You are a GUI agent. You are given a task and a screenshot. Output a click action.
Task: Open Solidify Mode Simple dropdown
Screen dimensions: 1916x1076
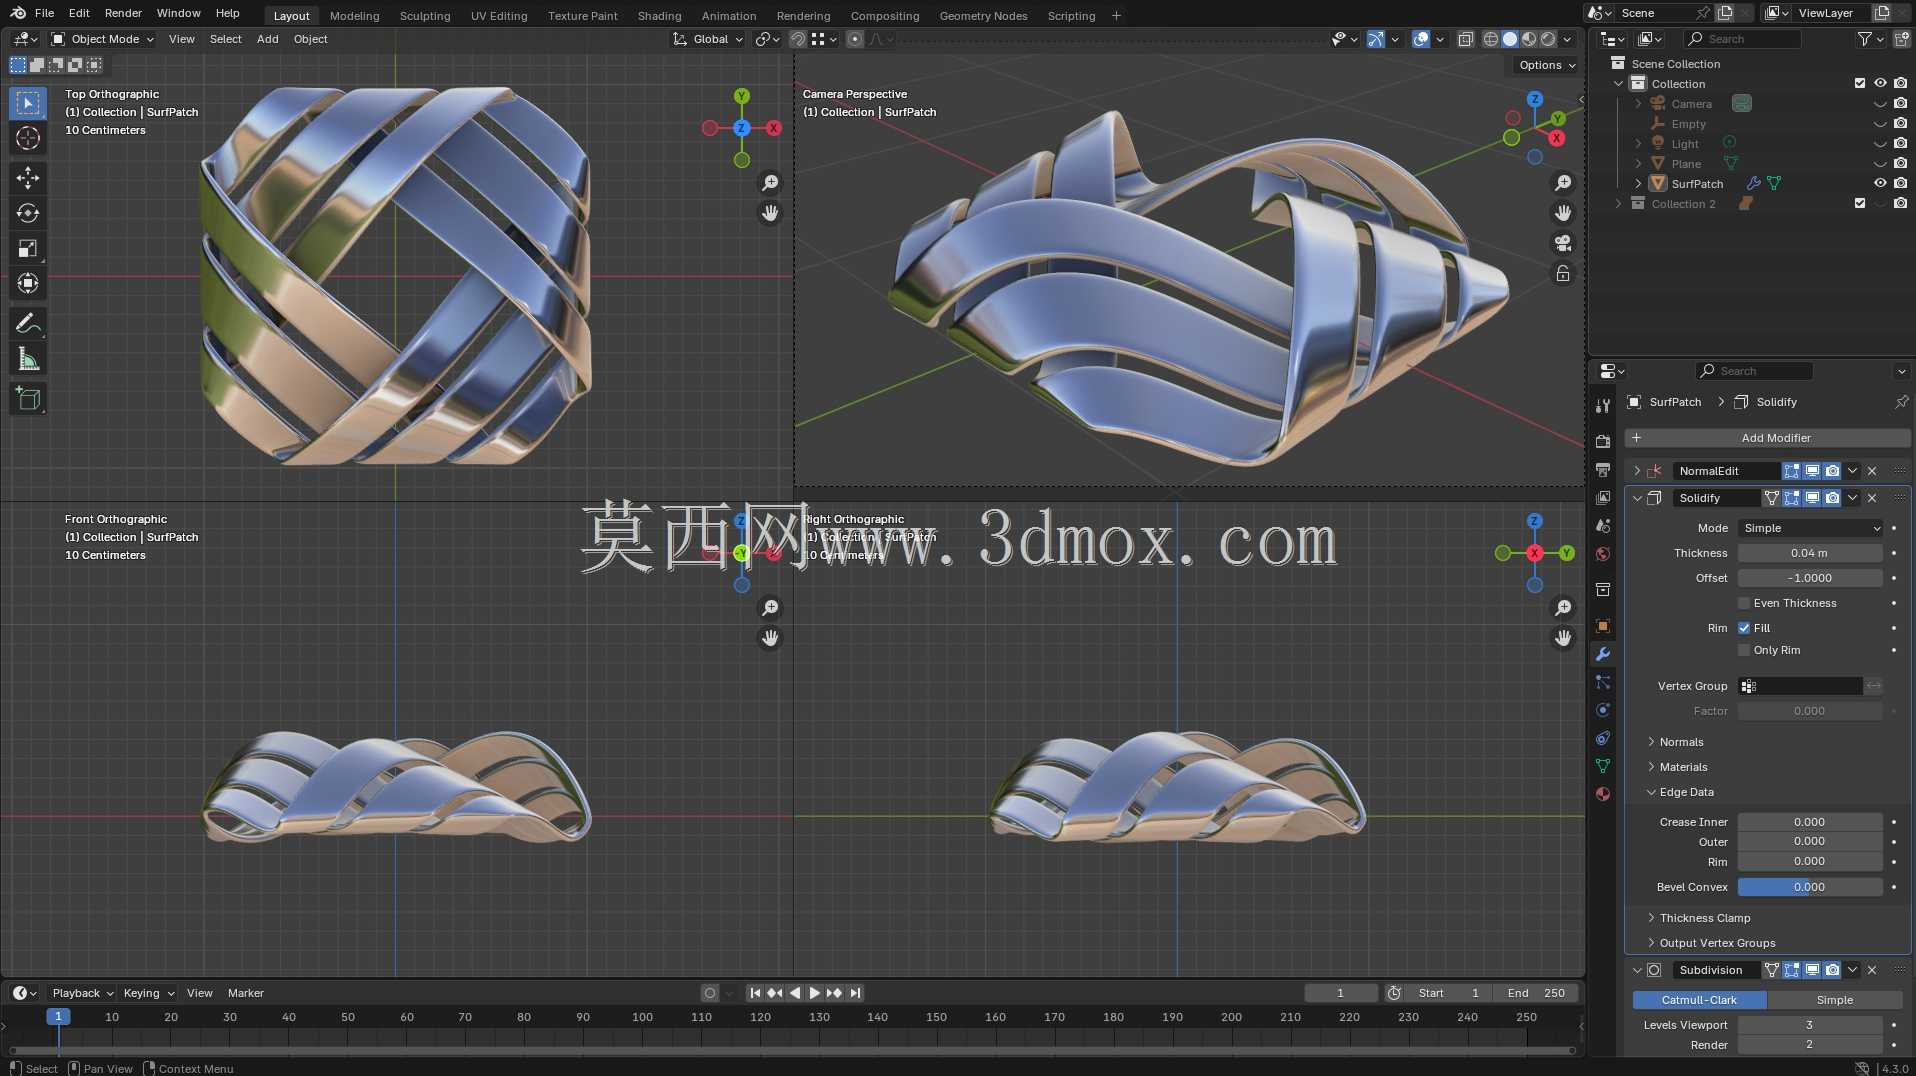point(1810,528)
